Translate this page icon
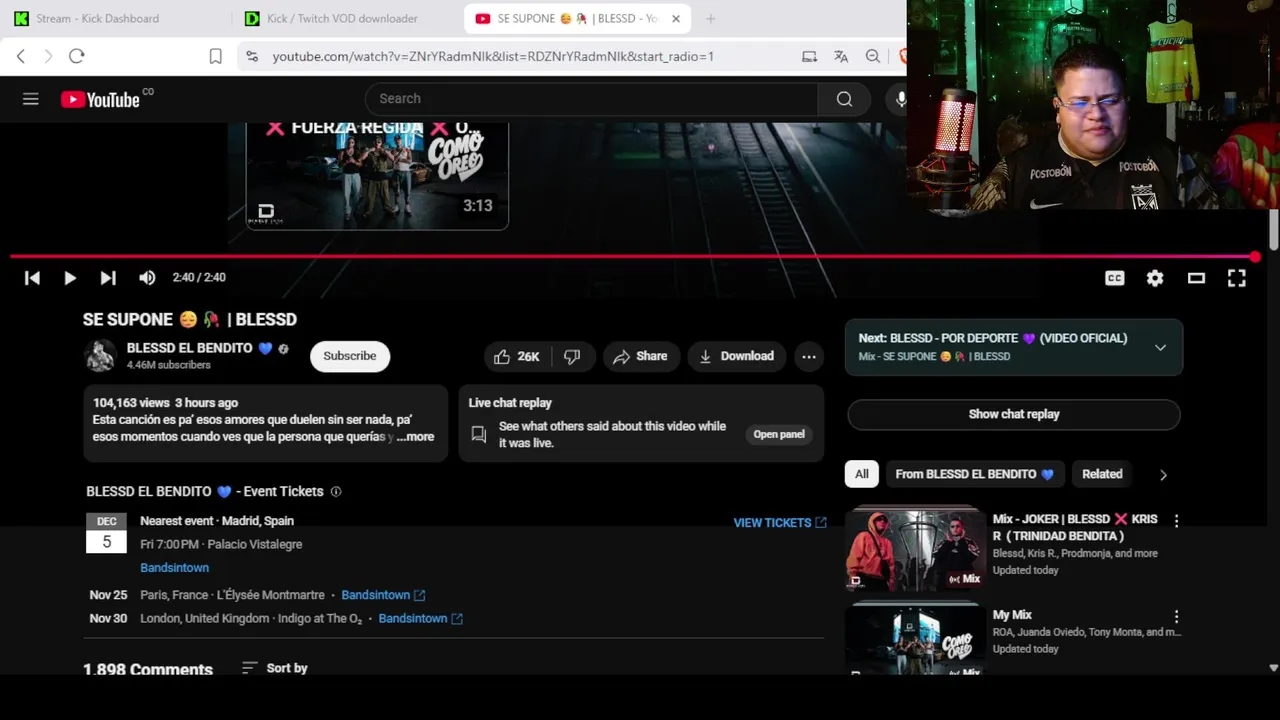This screenshot has height=720, width=1280. coord(841,57)
